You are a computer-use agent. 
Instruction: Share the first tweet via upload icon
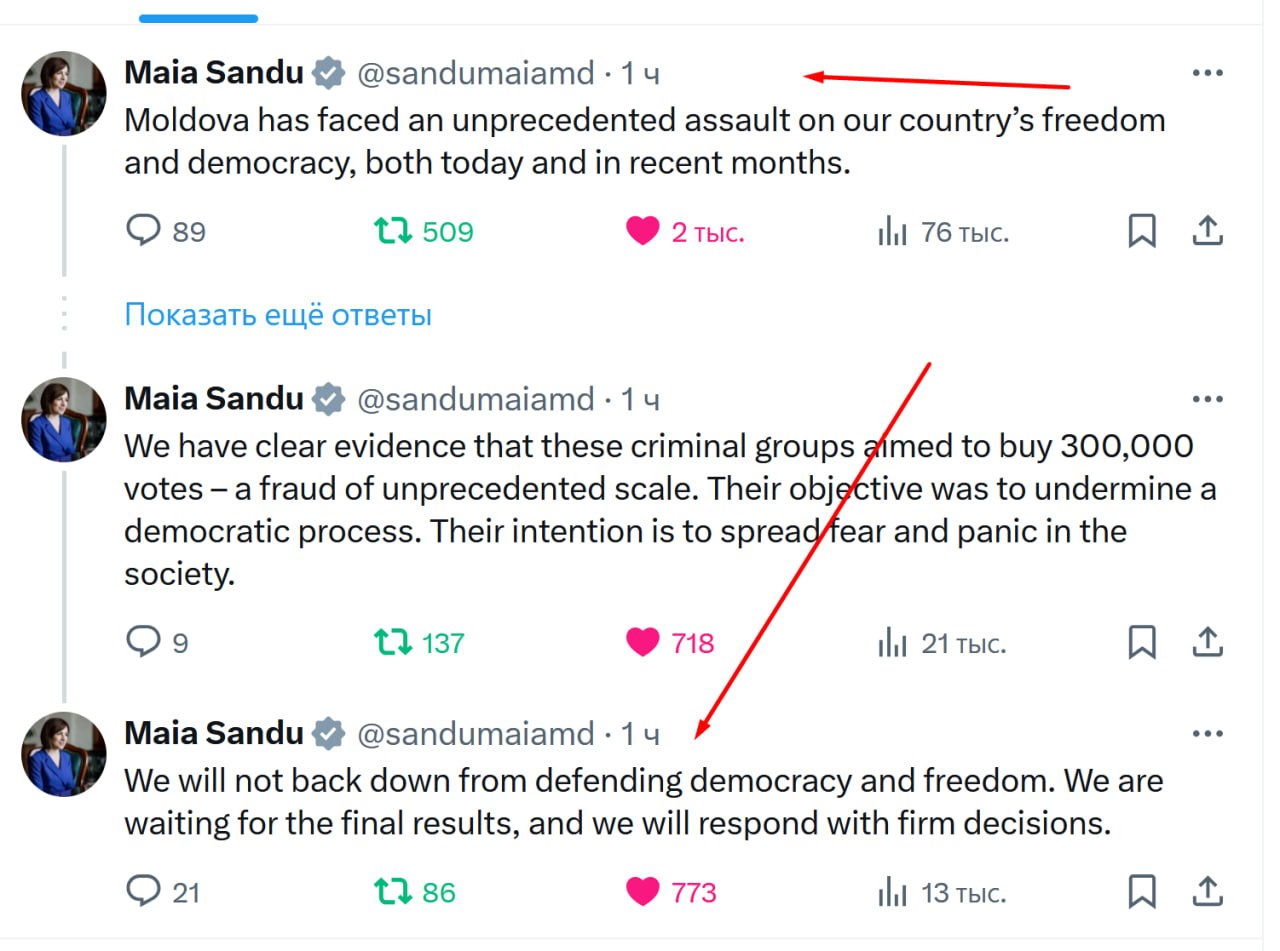[1208, 231]
